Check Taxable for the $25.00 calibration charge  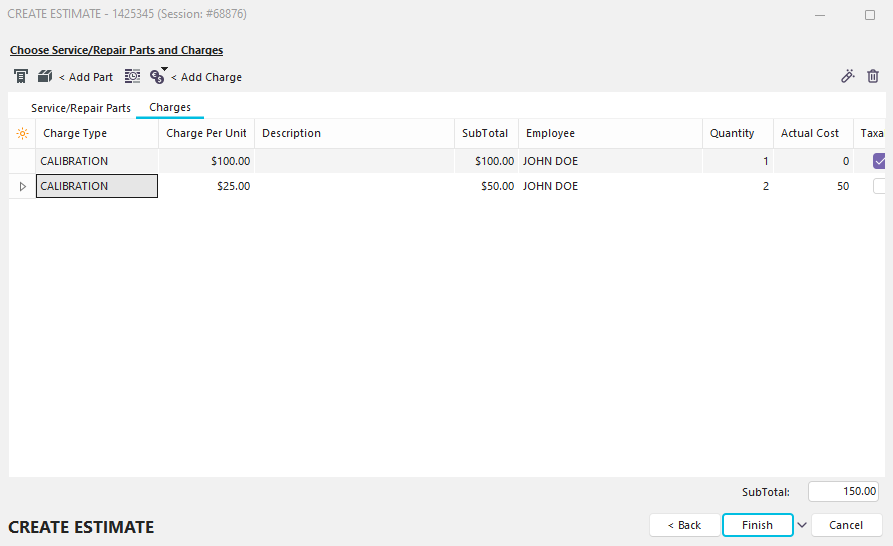coord(880,186)
